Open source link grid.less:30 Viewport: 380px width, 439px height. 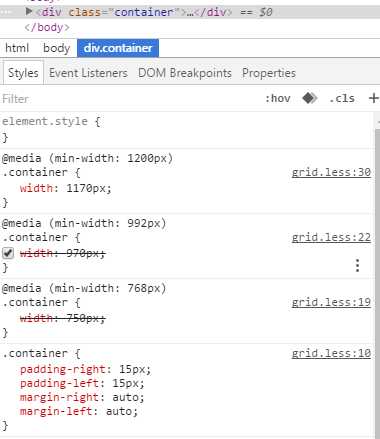point(331,172)
